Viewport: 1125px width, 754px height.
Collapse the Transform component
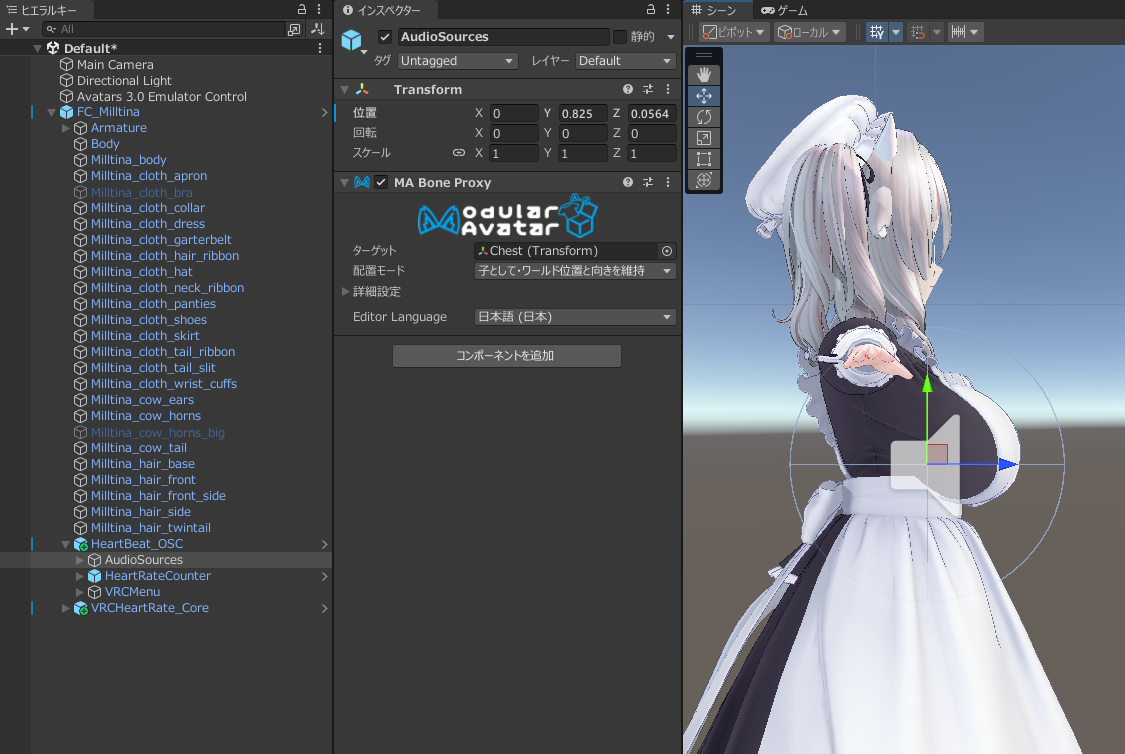point(344,90)
